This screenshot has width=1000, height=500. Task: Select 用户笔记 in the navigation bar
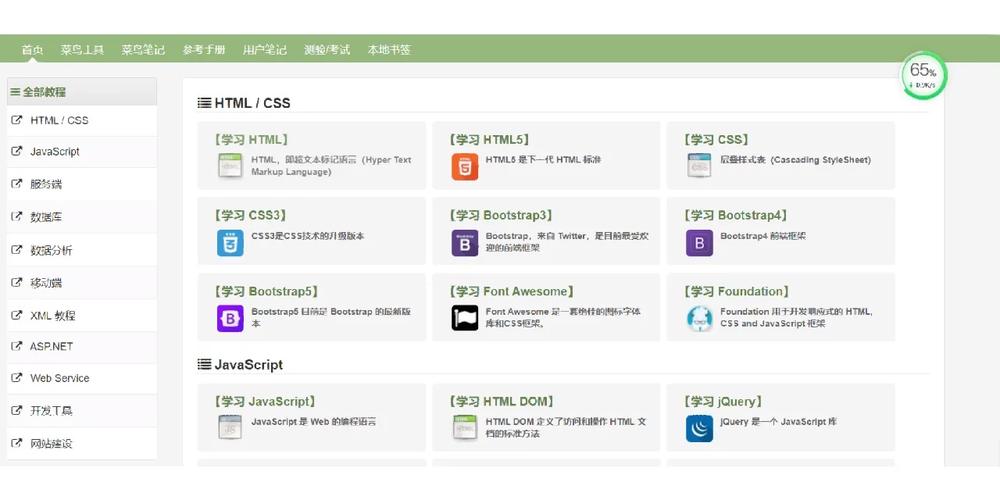click(265, 49)
